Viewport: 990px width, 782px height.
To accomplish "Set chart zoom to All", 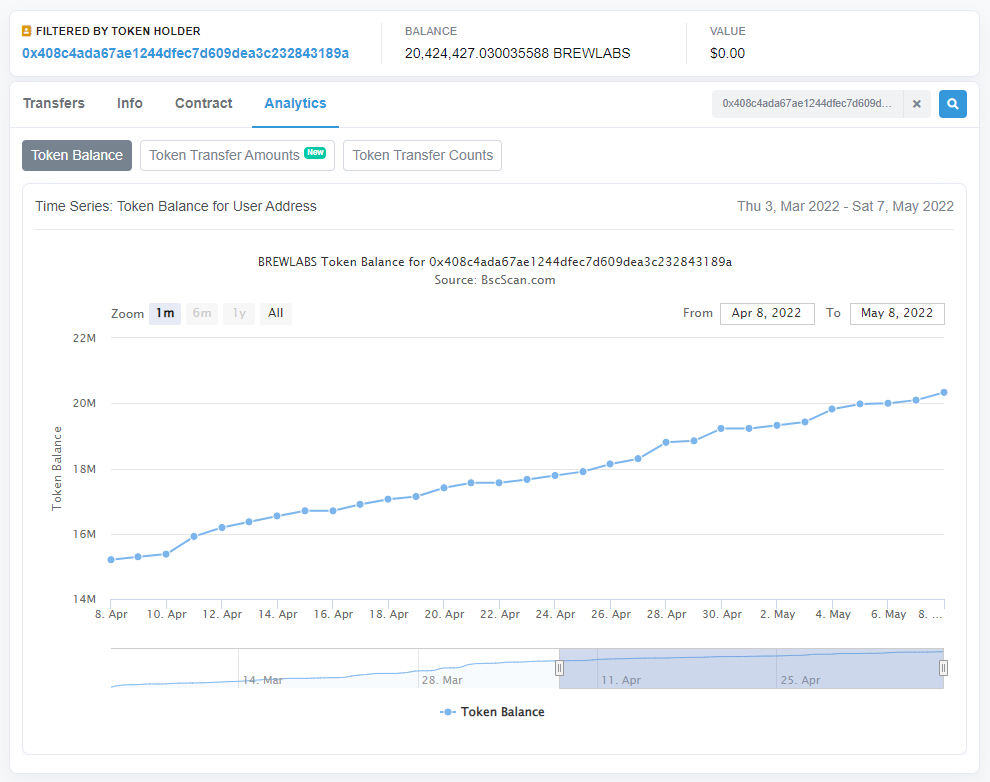I will pyautogui.click(x=275, y=314).
